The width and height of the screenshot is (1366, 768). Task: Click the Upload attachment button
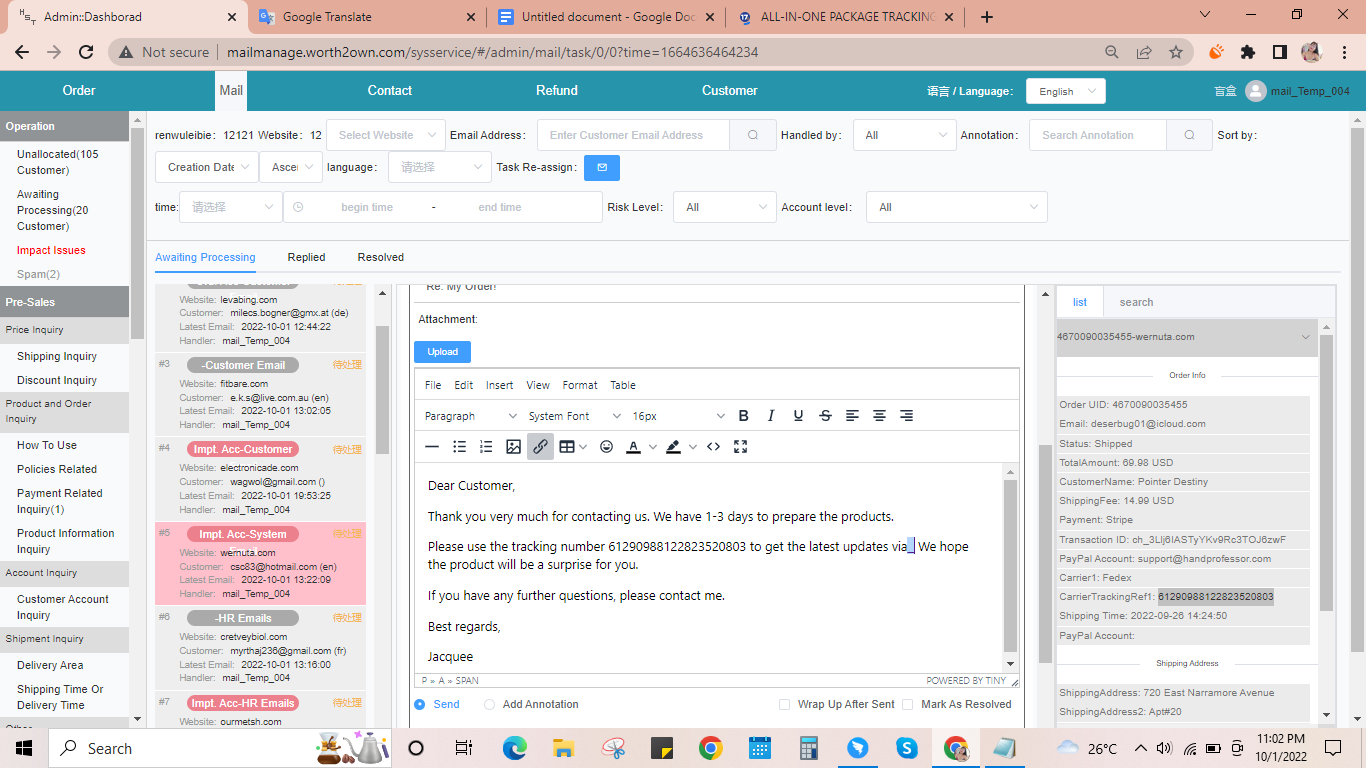tap(442, 352)
